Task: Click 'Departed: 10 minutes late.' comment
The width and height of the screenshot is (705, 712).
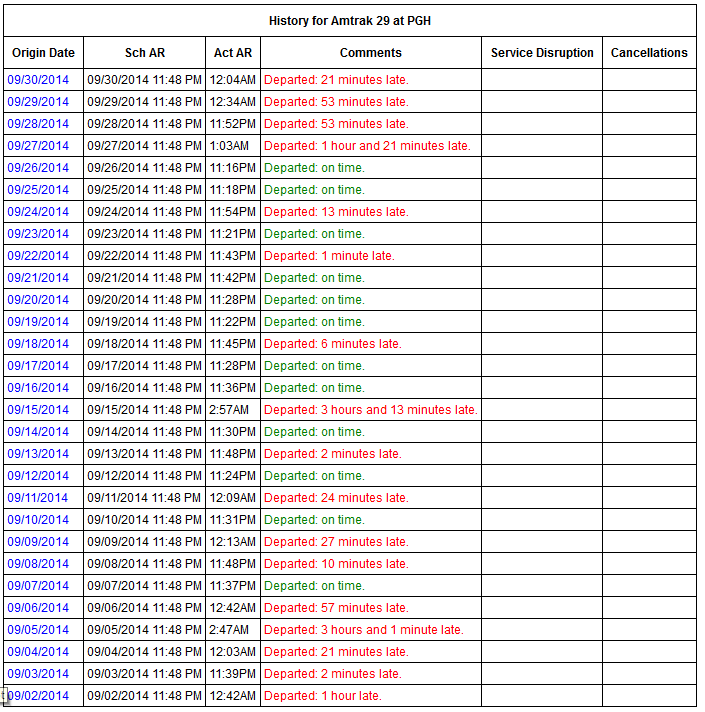Action: (336, 564)
